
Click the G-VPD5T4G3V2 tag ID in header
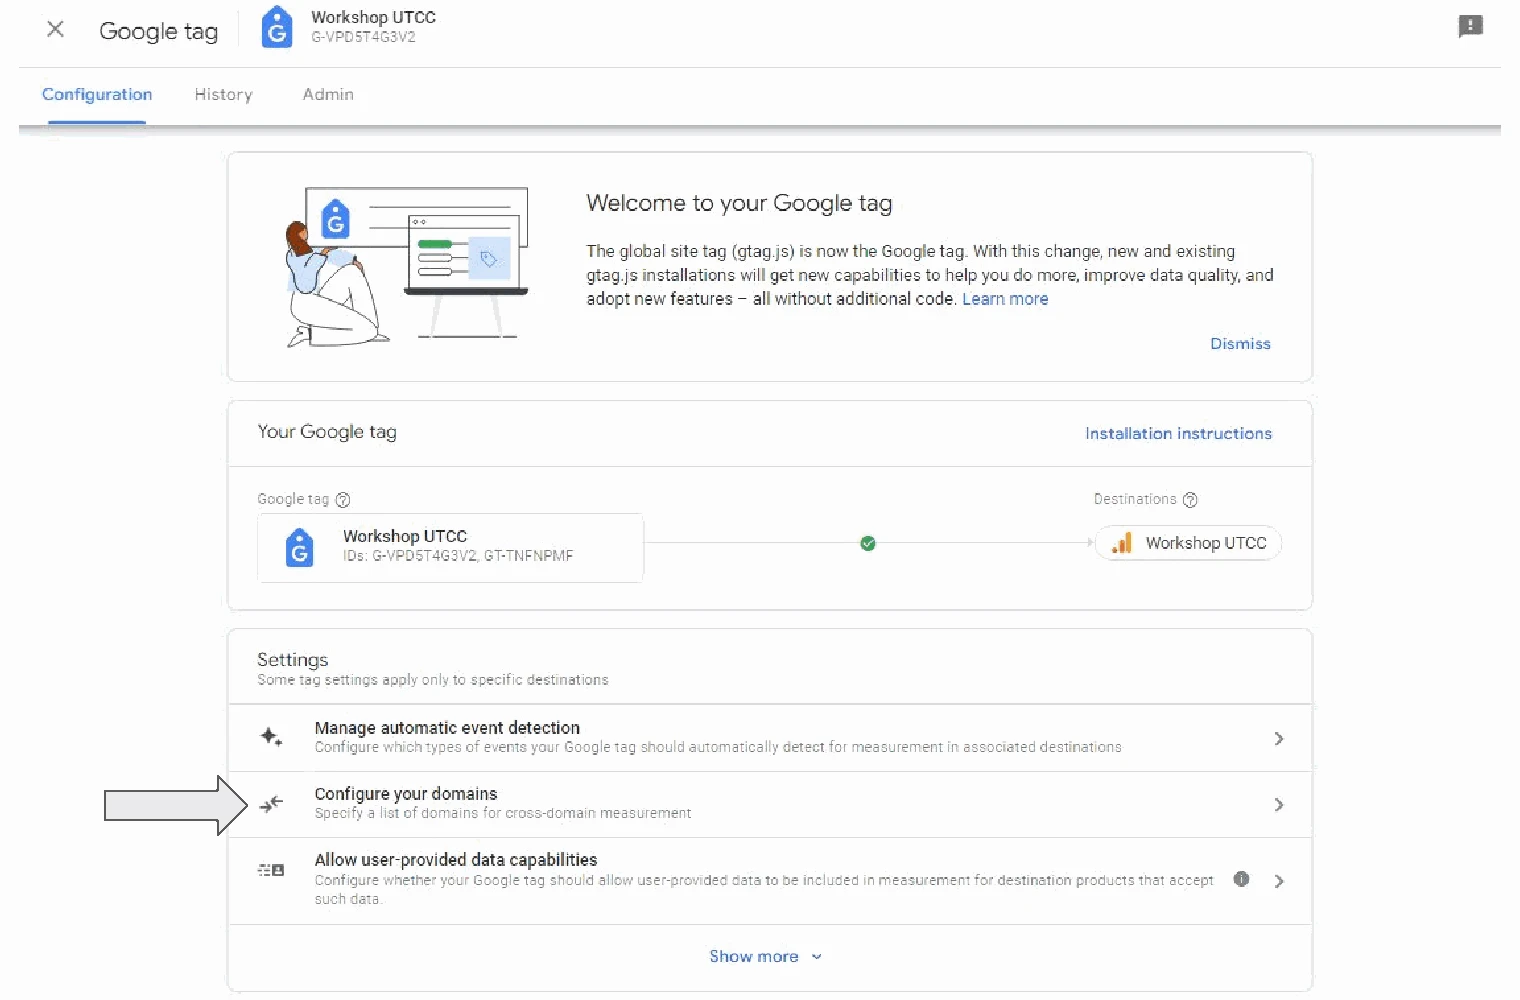(x=363, y=37)
